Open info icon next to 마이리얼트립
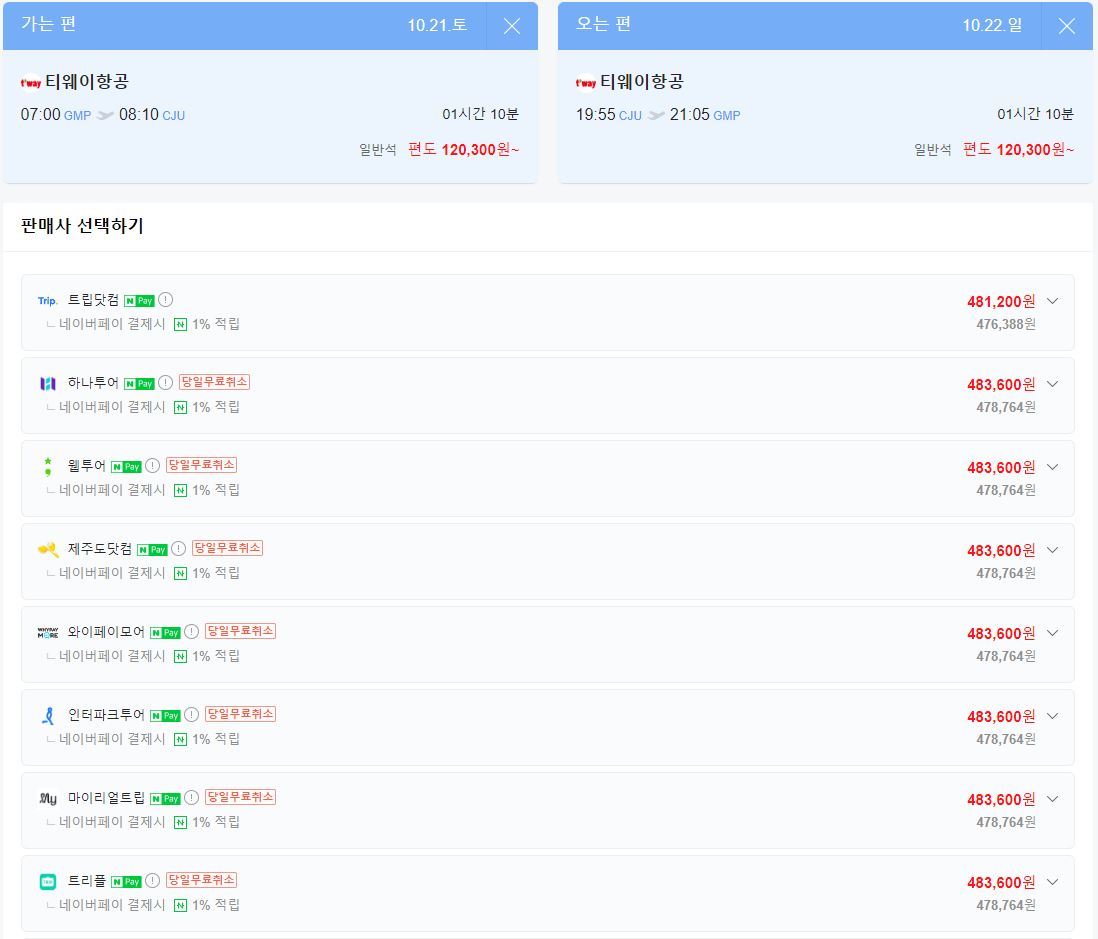The width and height of the screenshot is (1098, 939). [191, 798]
